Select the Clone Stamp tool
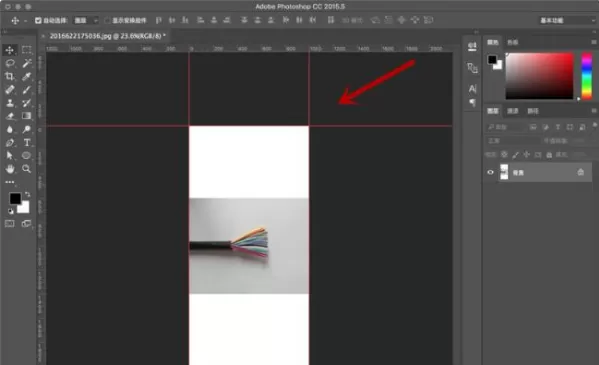The image size is (599, 365). (10, 103)
